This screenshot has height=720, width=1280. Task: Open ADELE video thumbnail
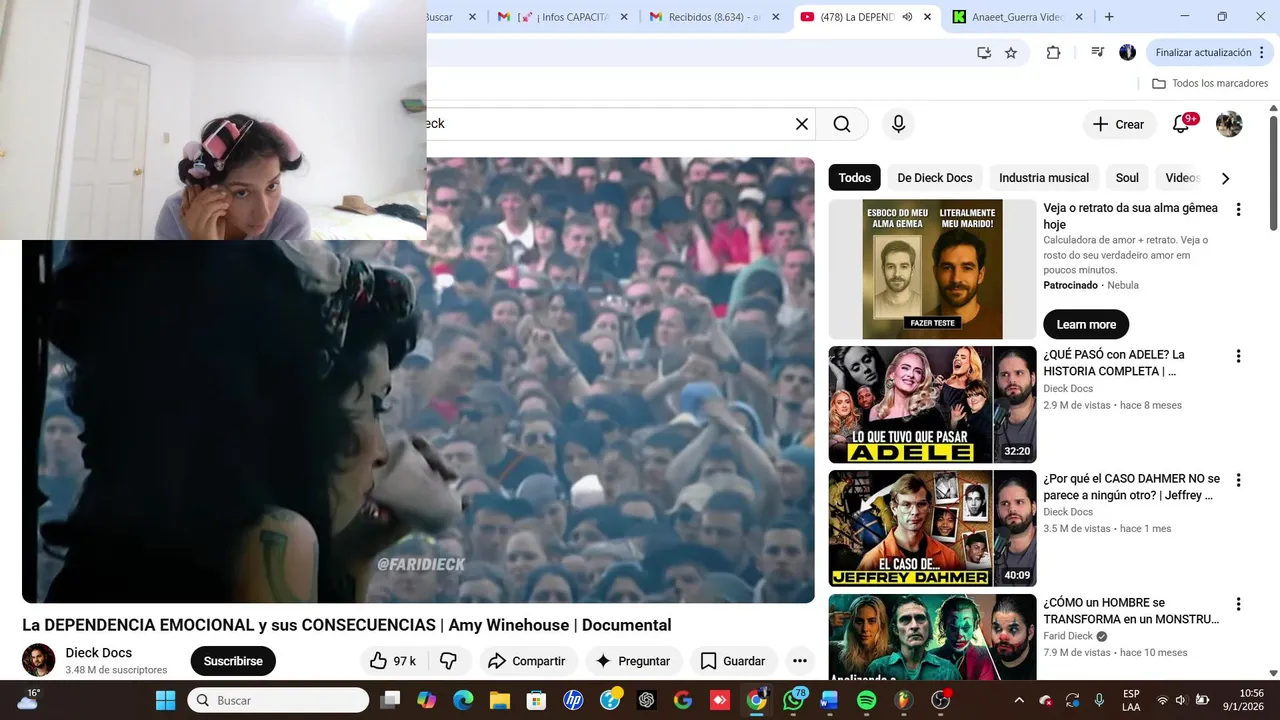point(932,404)
